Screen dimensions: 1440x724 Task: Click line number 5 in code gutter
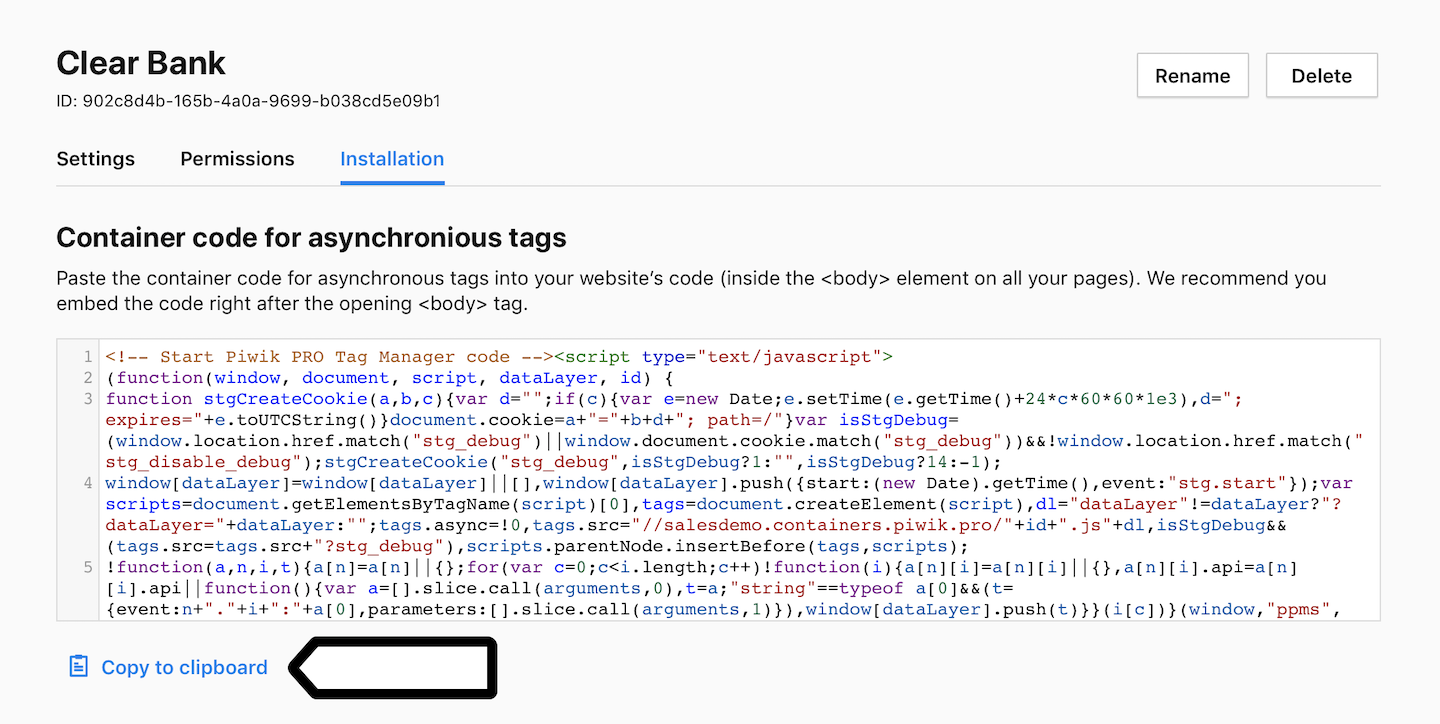tap(88, 567)
